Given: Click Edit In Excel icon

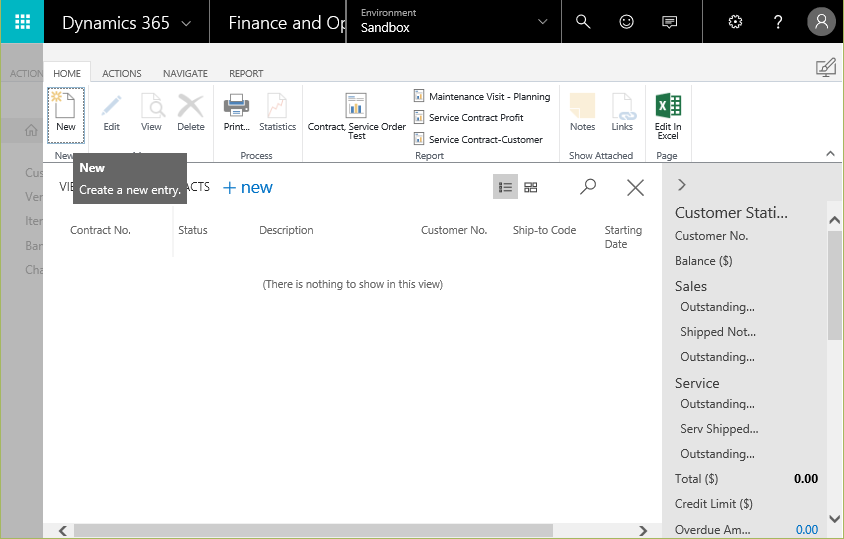Looking at the screenshot, I should pyautogui.click(x=668, y=116).
